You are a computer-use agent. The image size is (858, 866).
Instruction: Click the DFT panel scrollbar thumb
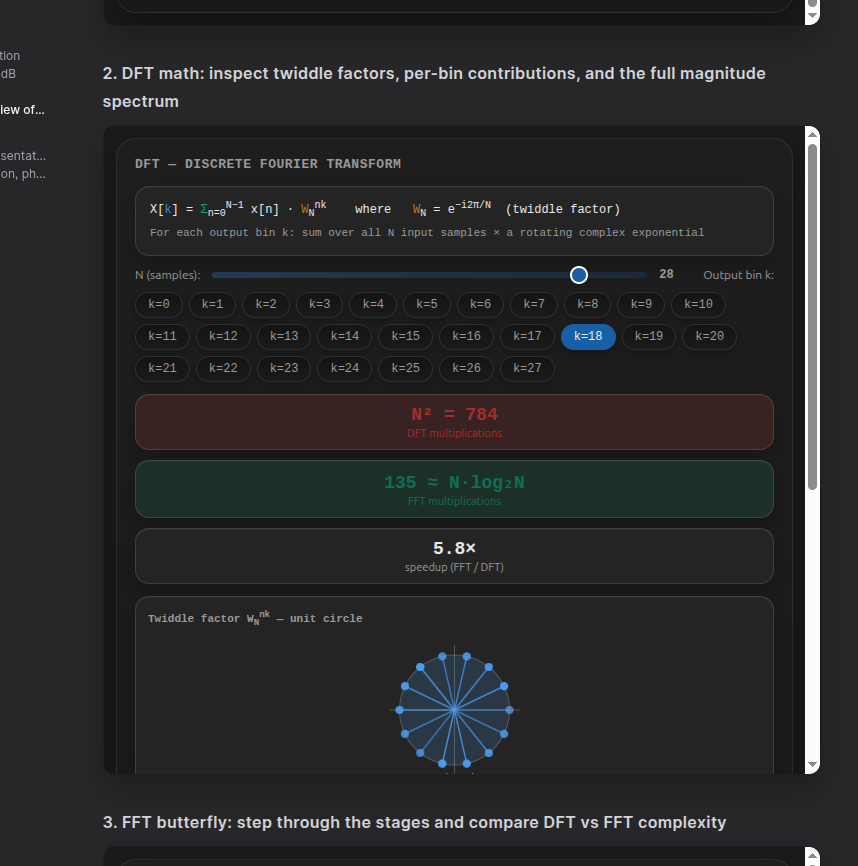pyautogui.click(x=812, y=317)
